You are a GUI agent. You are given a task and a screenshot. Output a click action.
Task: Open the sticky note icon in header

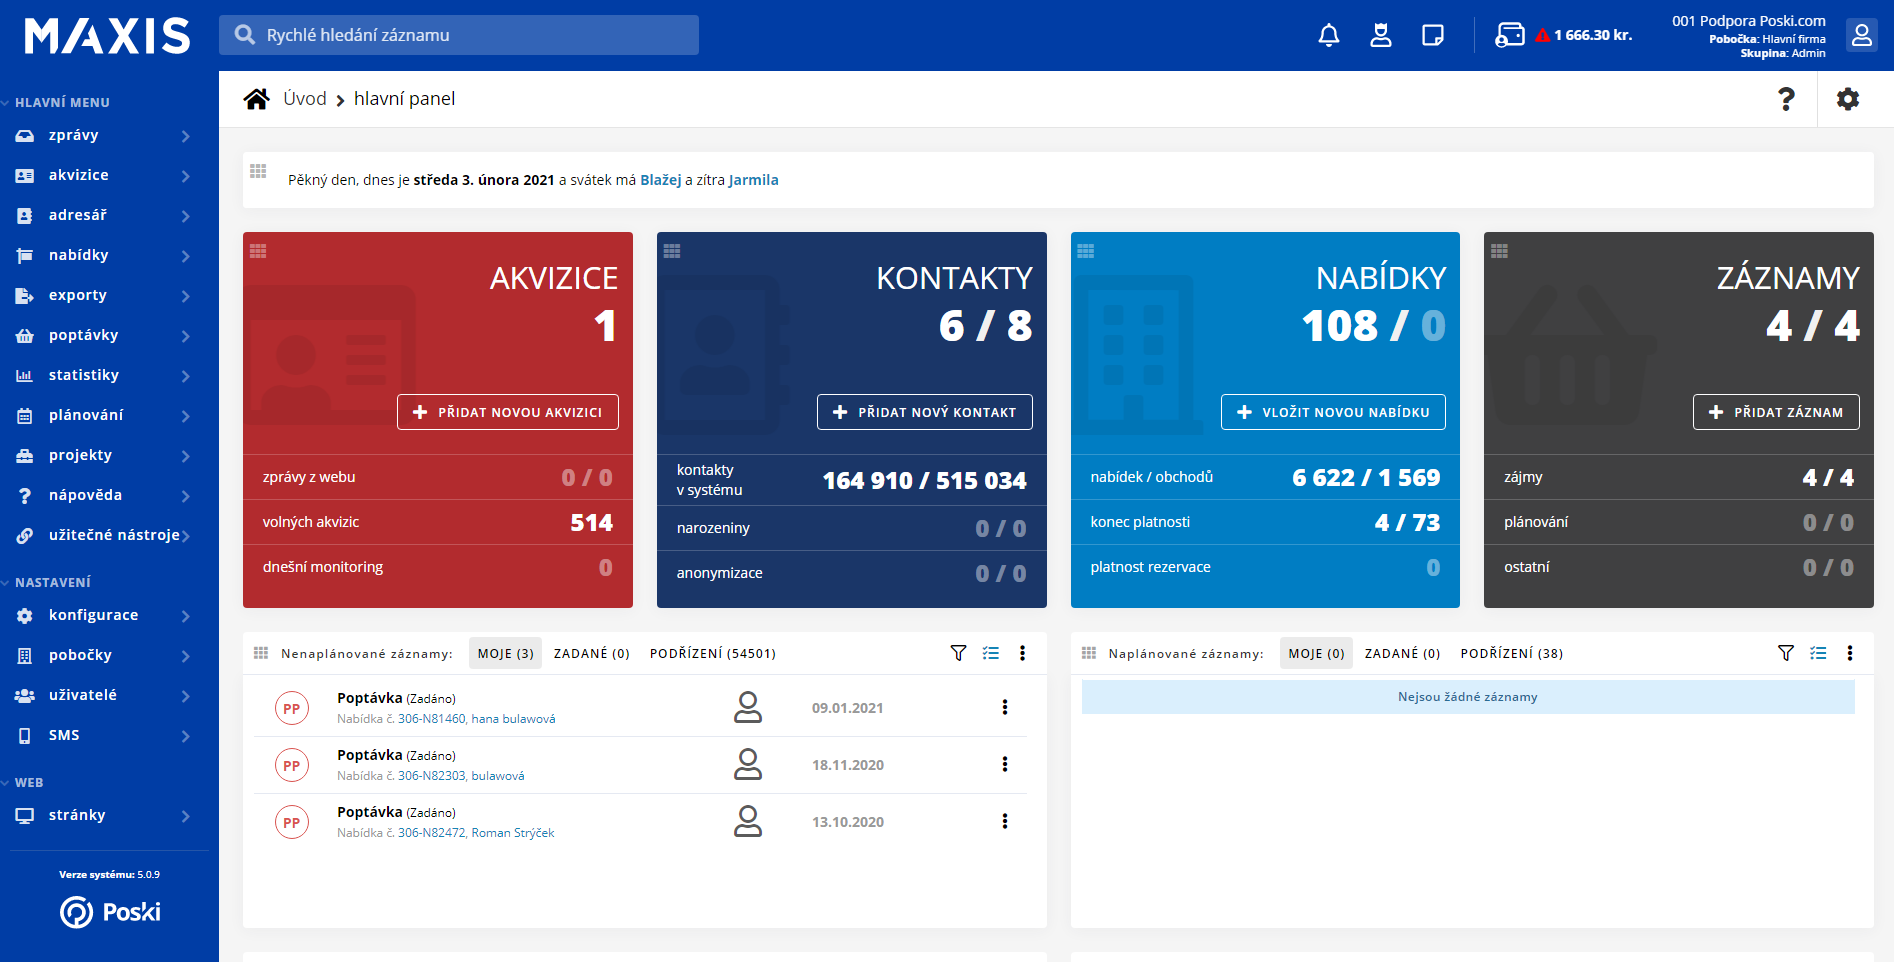pyautogui.click(x=1432, y=35)
